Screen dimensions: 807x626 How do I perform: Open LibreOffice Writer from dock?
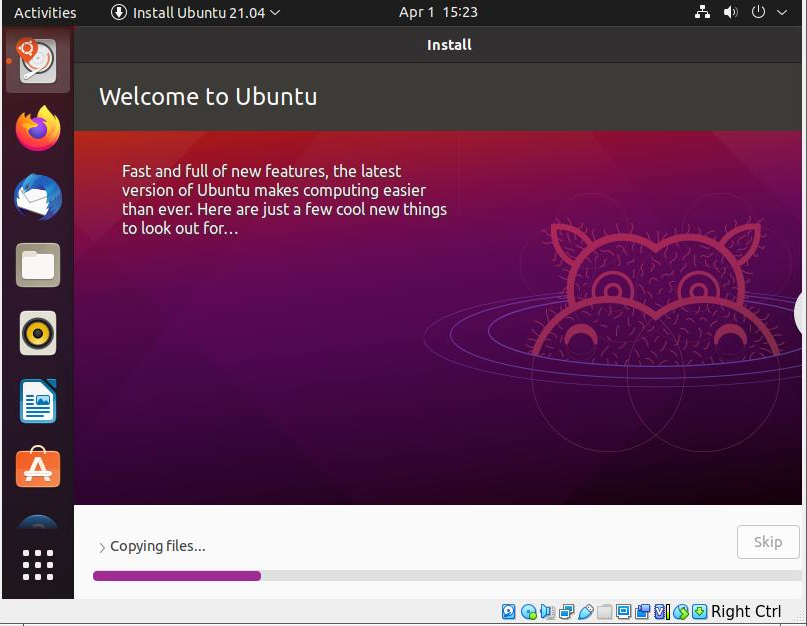tap(38, 401)
